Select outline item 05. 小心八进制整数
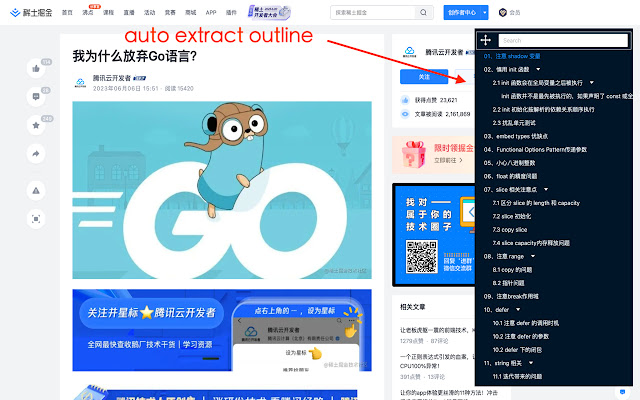Viewport: 640px width, 400px height. click(x=509, y=163)
